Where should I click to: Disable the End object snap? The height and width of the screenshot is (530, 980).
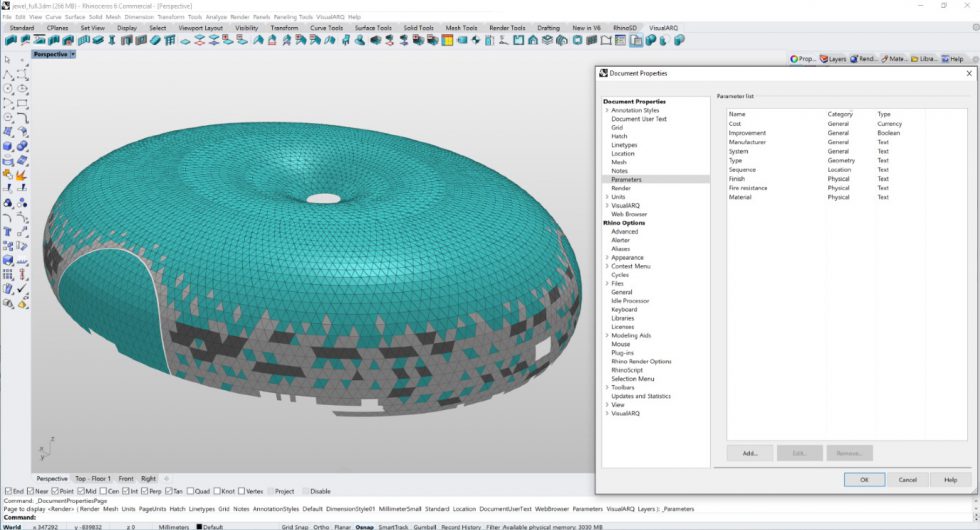[x=8, y=491]
